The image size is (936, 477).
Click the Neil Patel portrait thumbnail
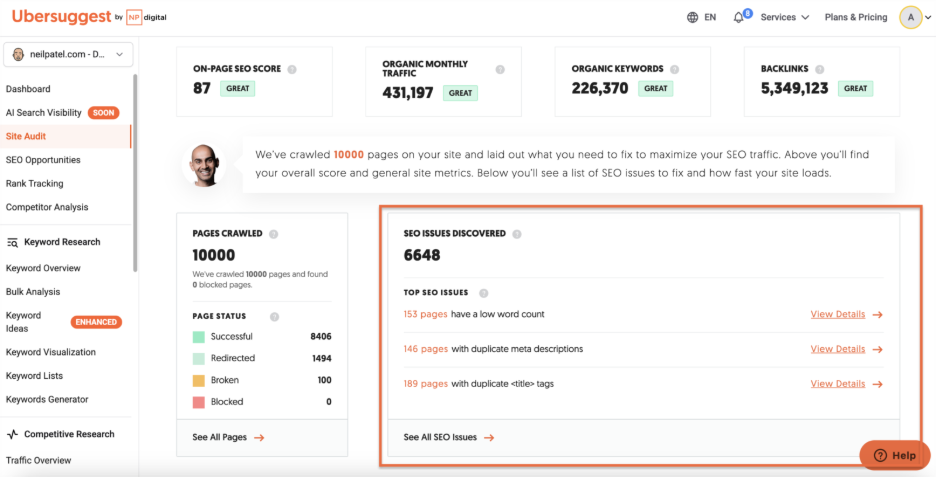(x=204, y=164)
